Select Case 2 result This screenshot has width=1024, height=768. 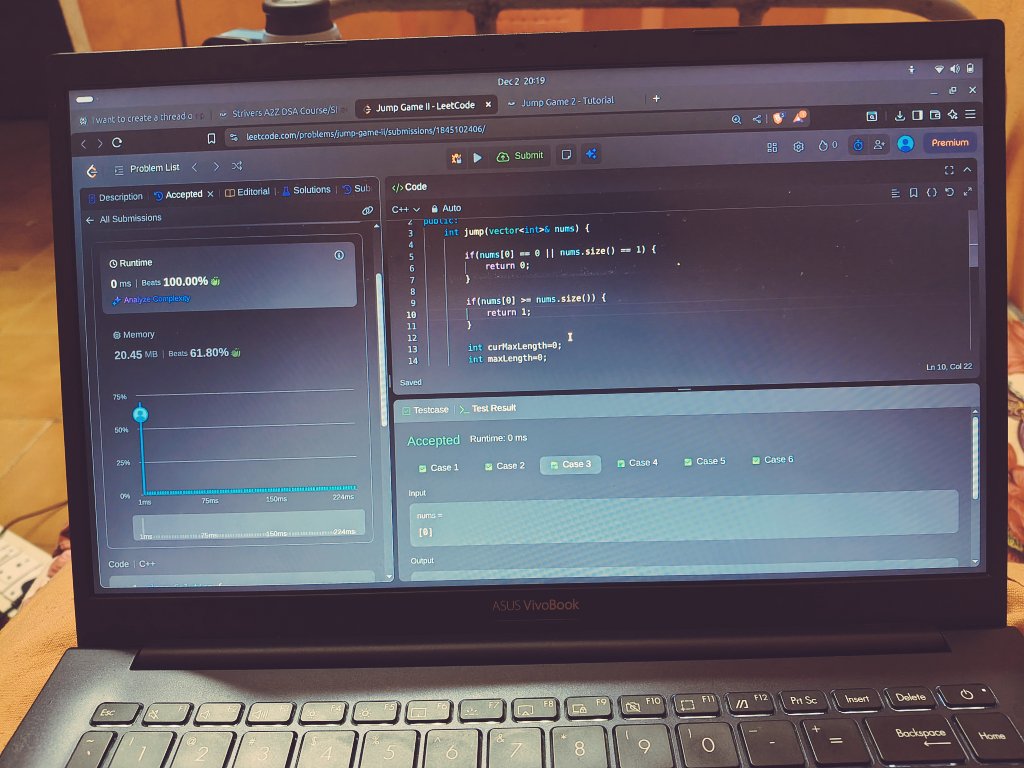click(505, 466)
